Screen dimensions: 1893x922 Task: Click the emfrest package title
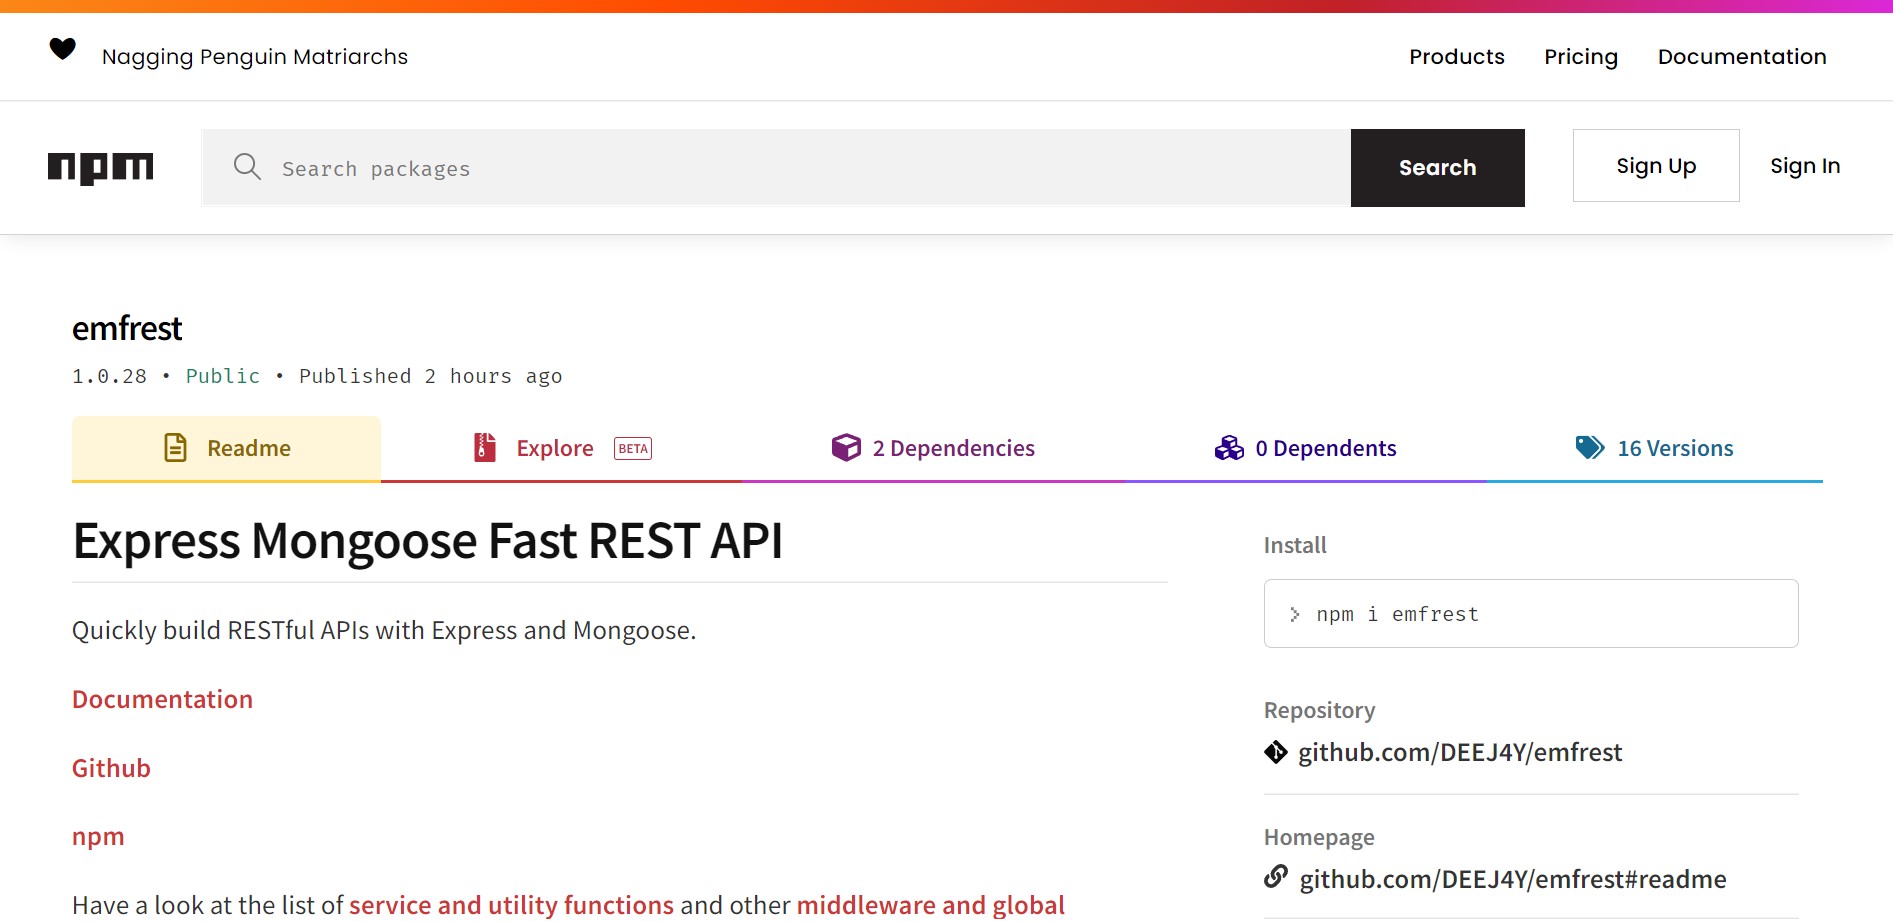pyautogui.click(x=127, y=328)
